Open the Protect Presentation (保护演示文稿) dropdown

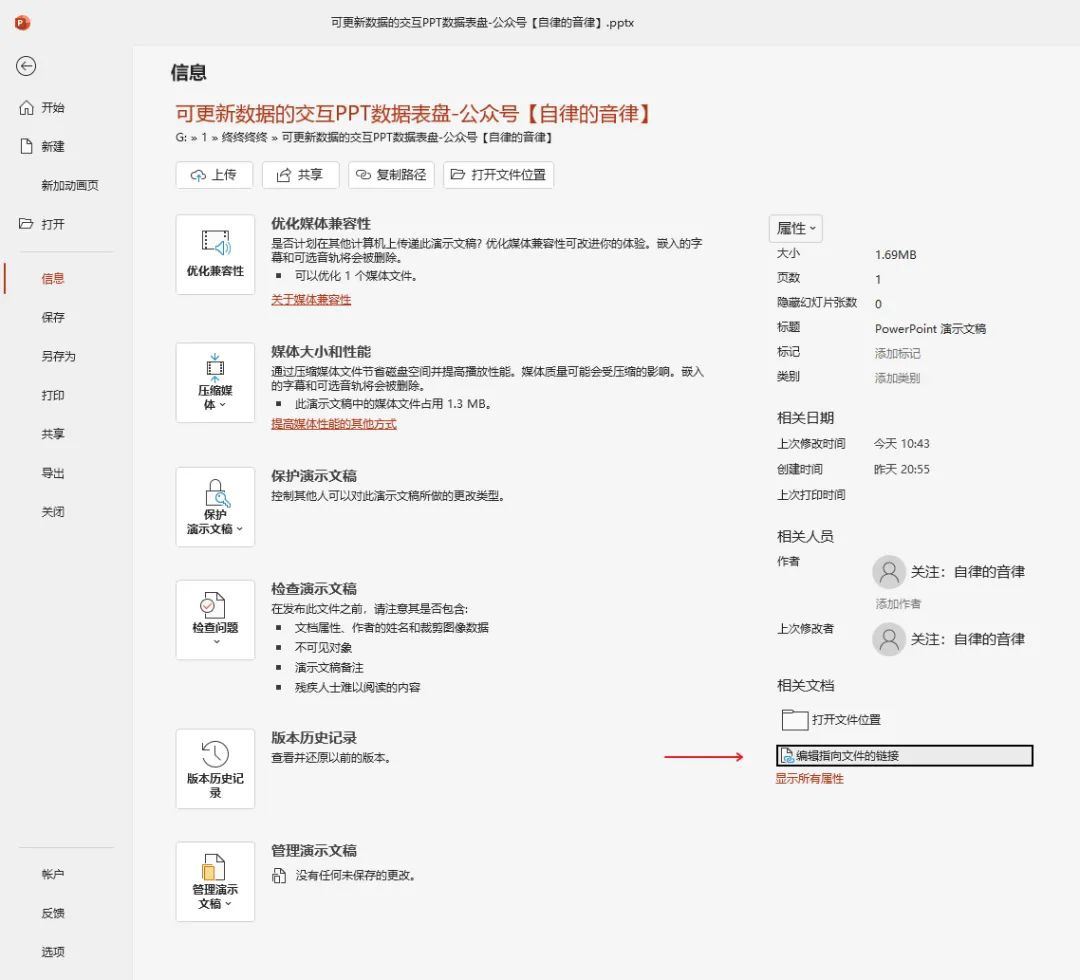[215, 507]
